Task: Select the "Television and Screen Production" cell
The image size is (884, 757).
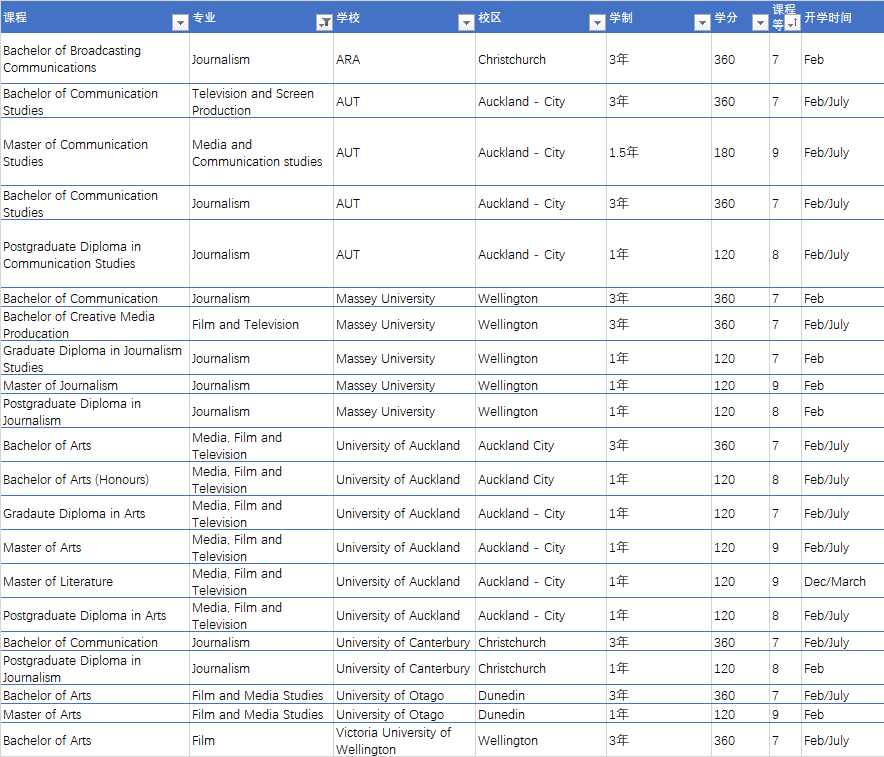Action: point(261,101)
